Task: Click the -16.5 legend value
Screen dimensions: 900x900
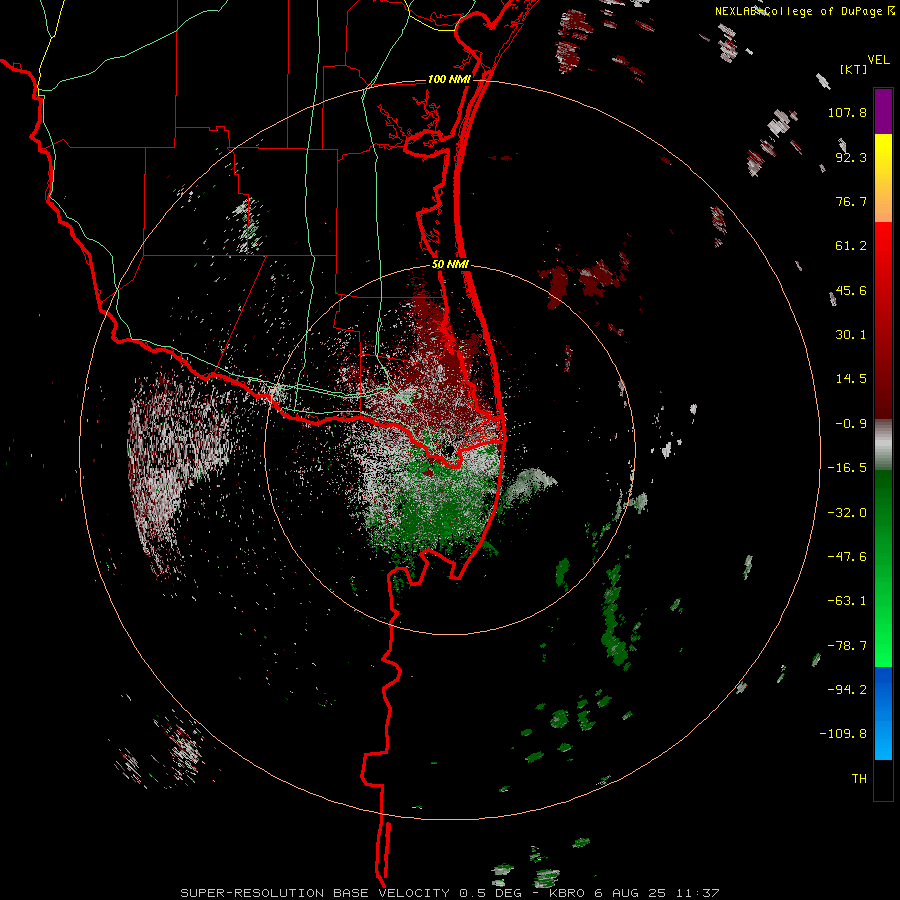Action: click(847, 468)
